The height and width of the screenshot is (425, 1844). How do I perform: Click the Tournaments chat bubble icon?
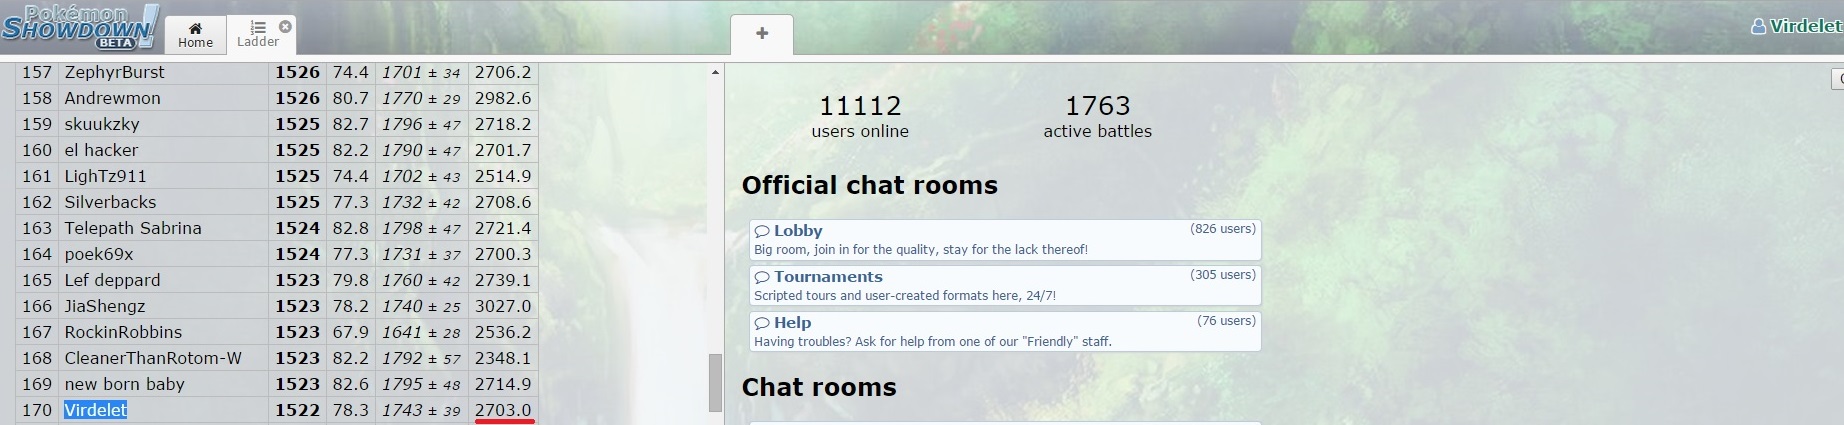762,277
